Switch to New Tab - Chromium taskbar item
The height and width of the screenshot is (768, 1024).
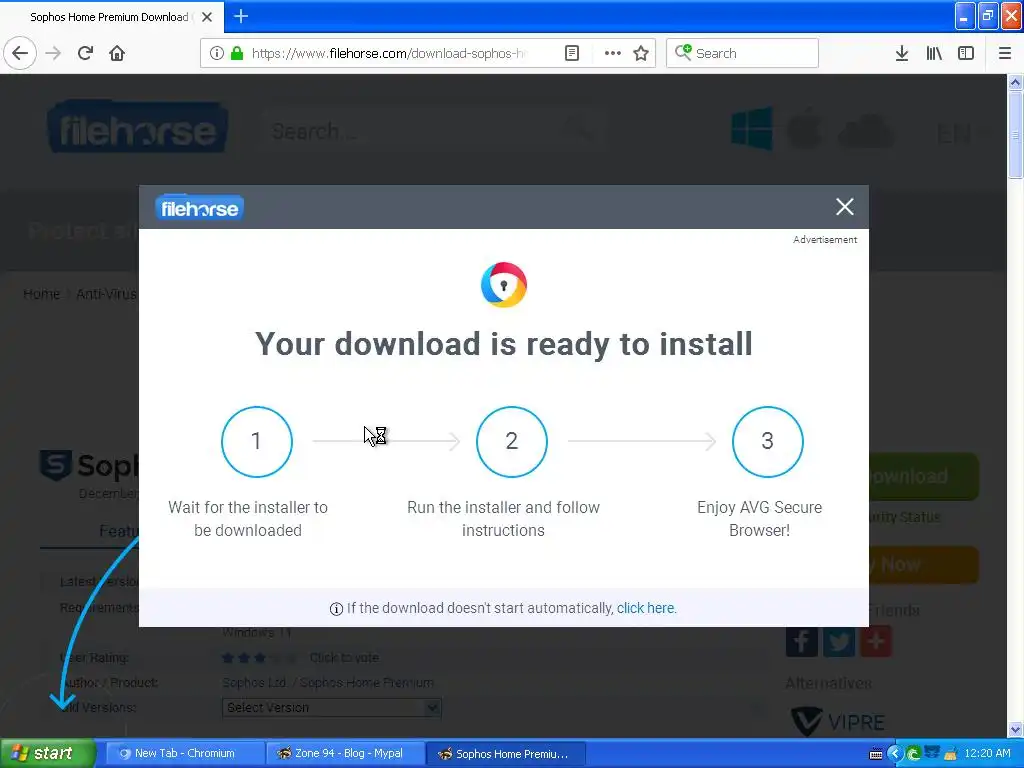[185, 753]
